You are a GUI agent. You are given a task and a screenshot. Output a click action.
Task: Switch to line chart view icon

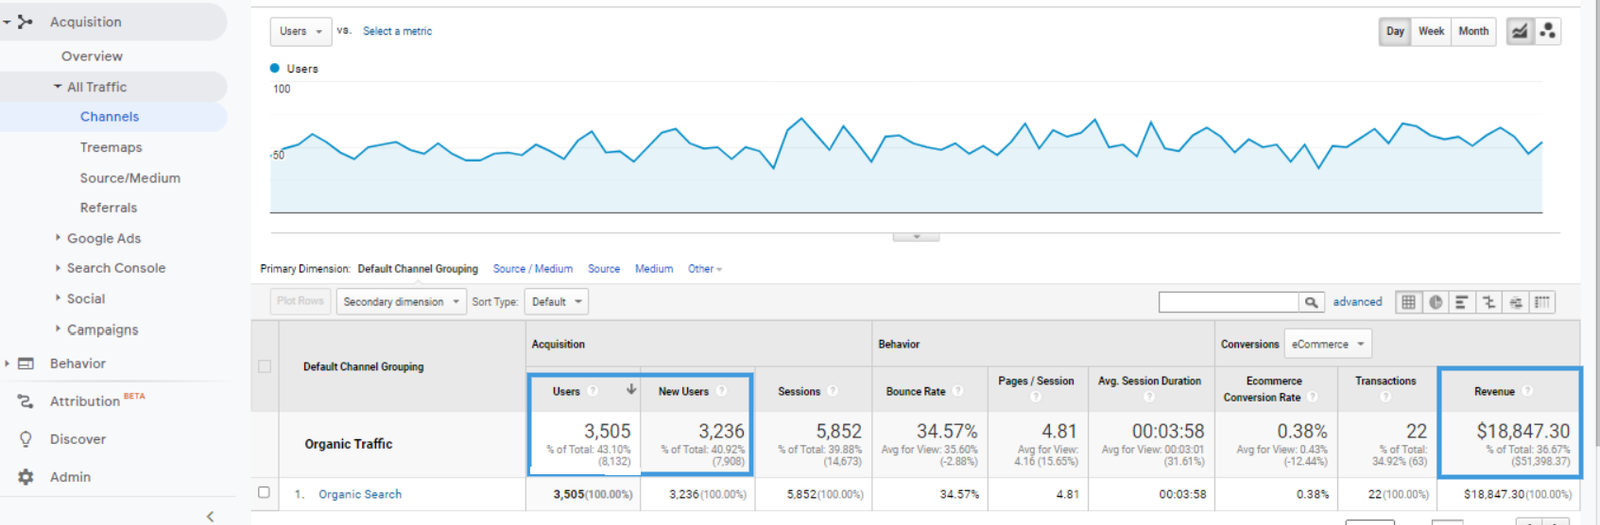(1519, 31)
